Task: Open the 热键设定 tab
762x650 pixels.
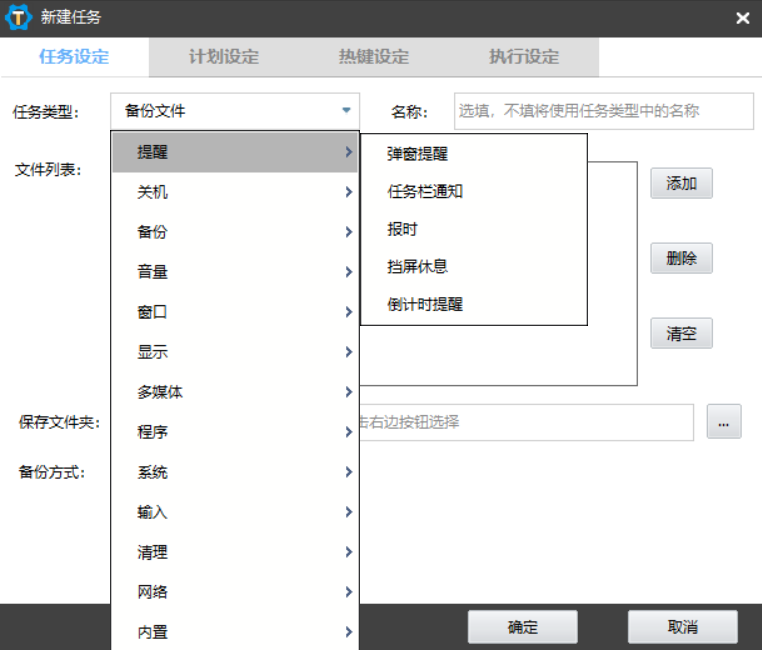Action: click(374, 57)
